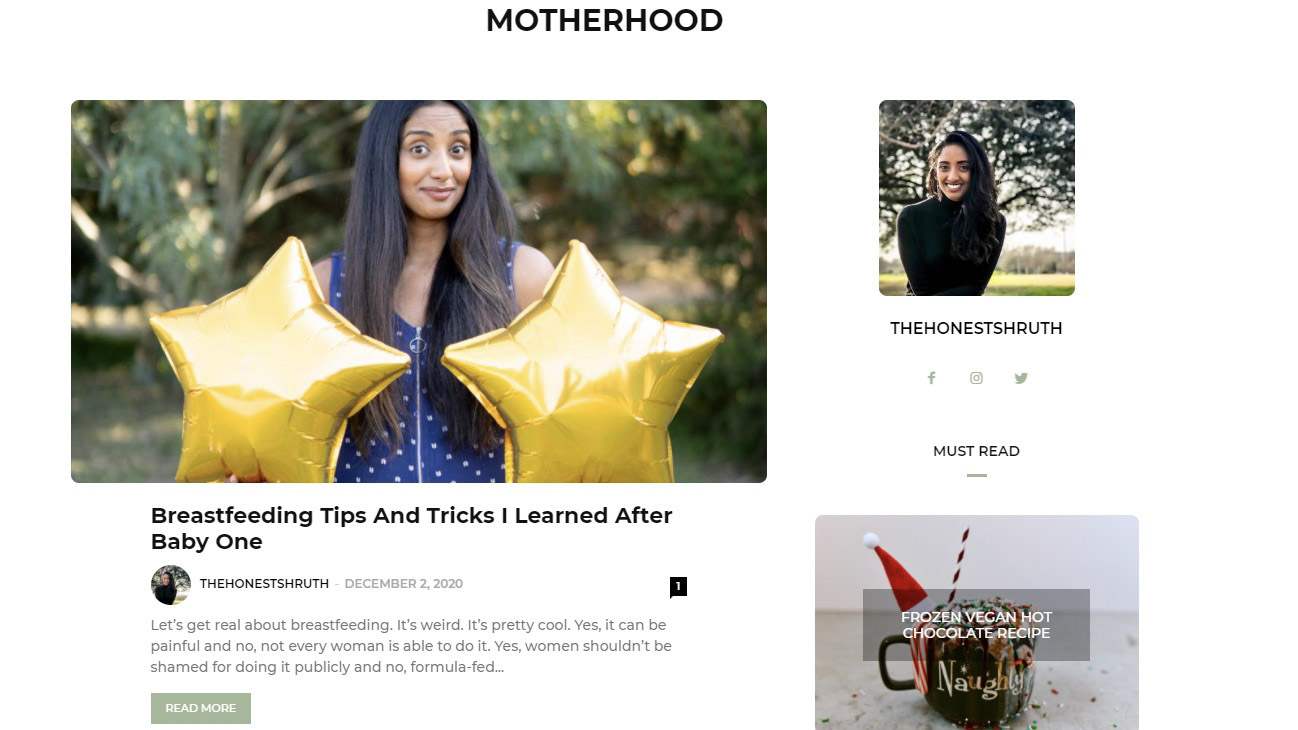1298x730 pixels.
Task: Open the Instagram profile icon
Action: [976, 378]
